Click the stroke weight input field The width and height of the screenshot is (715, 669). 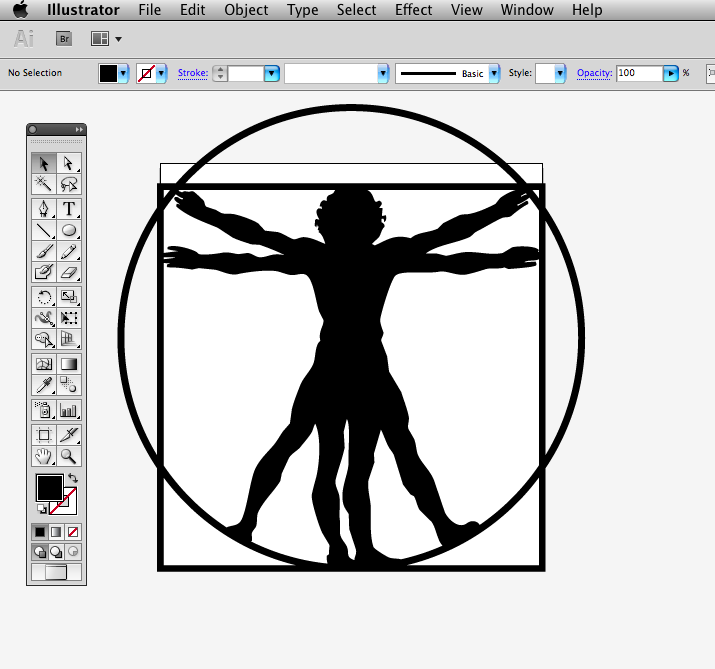(x=246, y=73)
